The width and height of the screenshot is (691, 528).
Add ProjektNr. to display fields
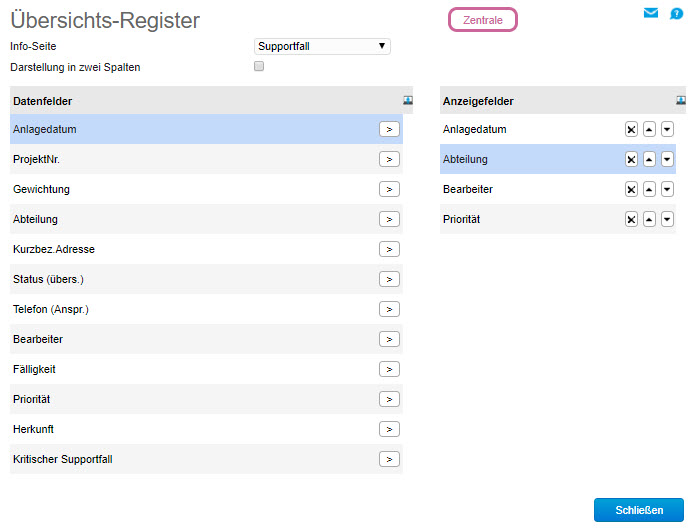389,159
